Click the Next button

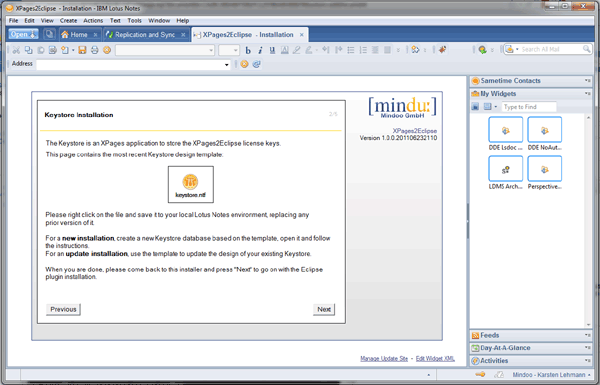pyautogui.click(x=324, y=309)
